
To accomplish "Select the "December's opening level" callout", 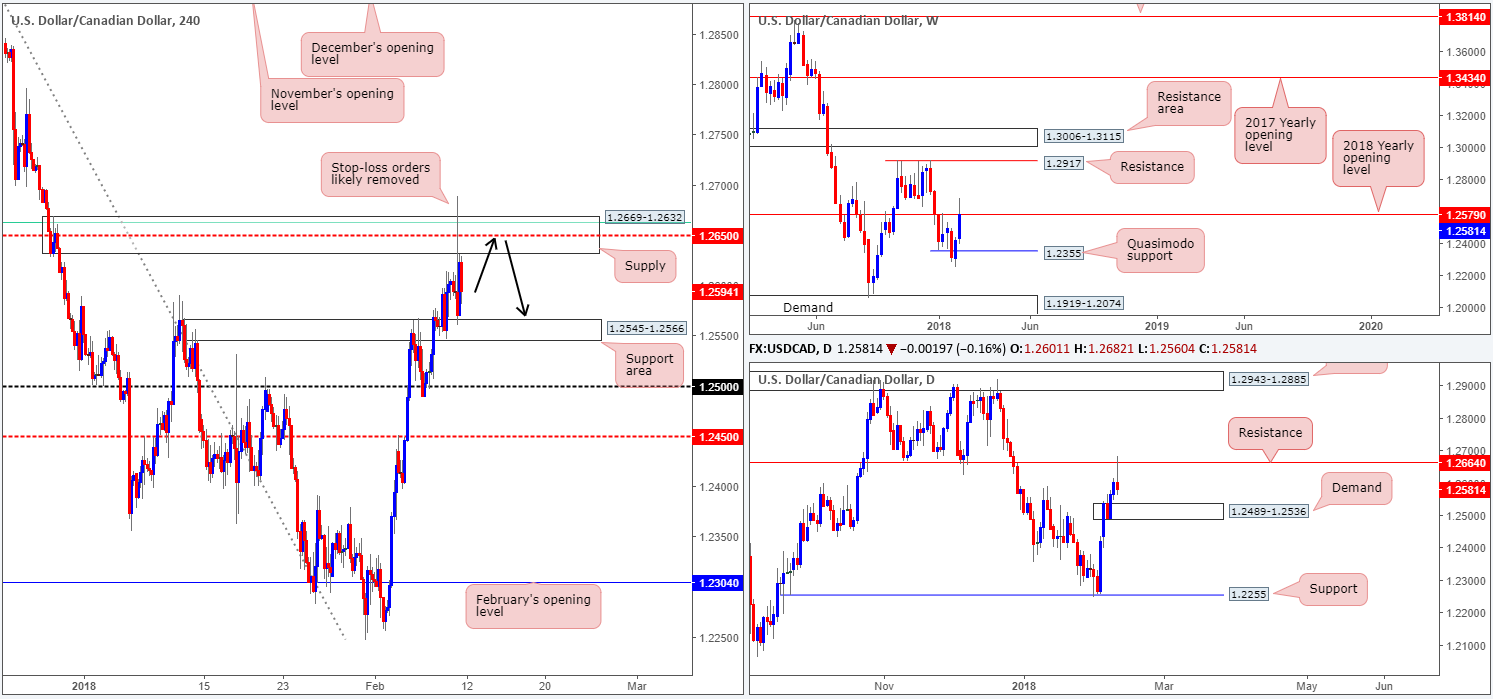I will click(x=372, y=53).
